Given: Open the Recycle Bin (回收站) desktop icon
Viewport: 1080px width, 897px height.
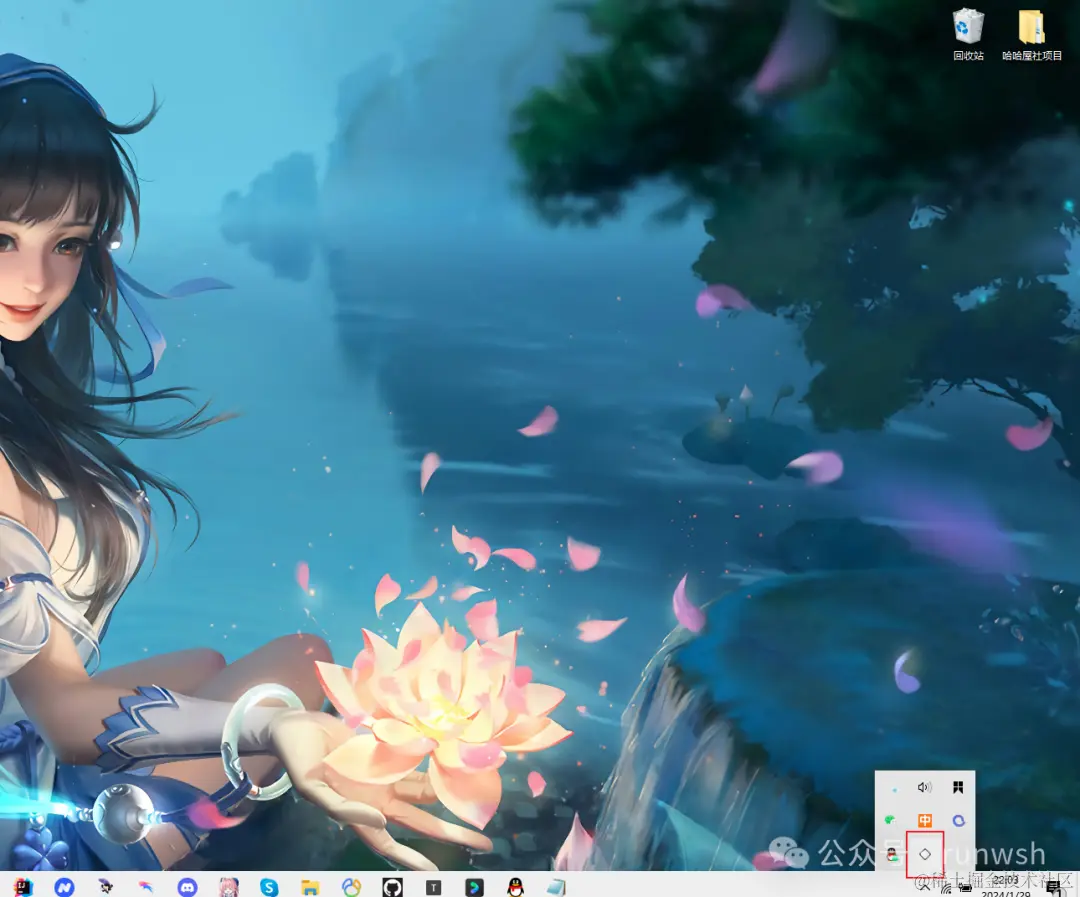Looking at the screenshot, I should pyautogui.click(x=968, y=34).
